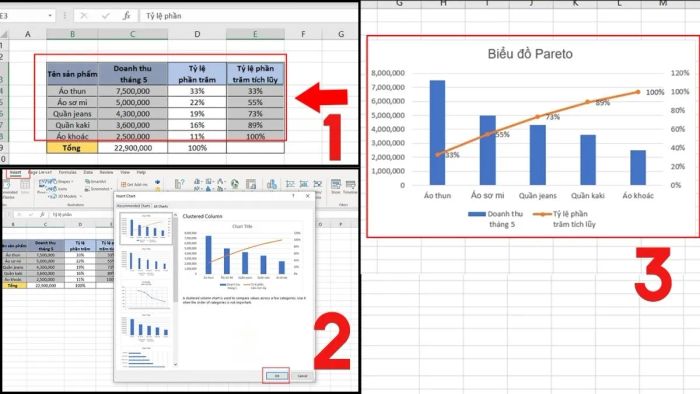The height and width of the screenshot is (394, 700).
Task: Click the Icons button in Illustrations group
Action: point(61,189)
